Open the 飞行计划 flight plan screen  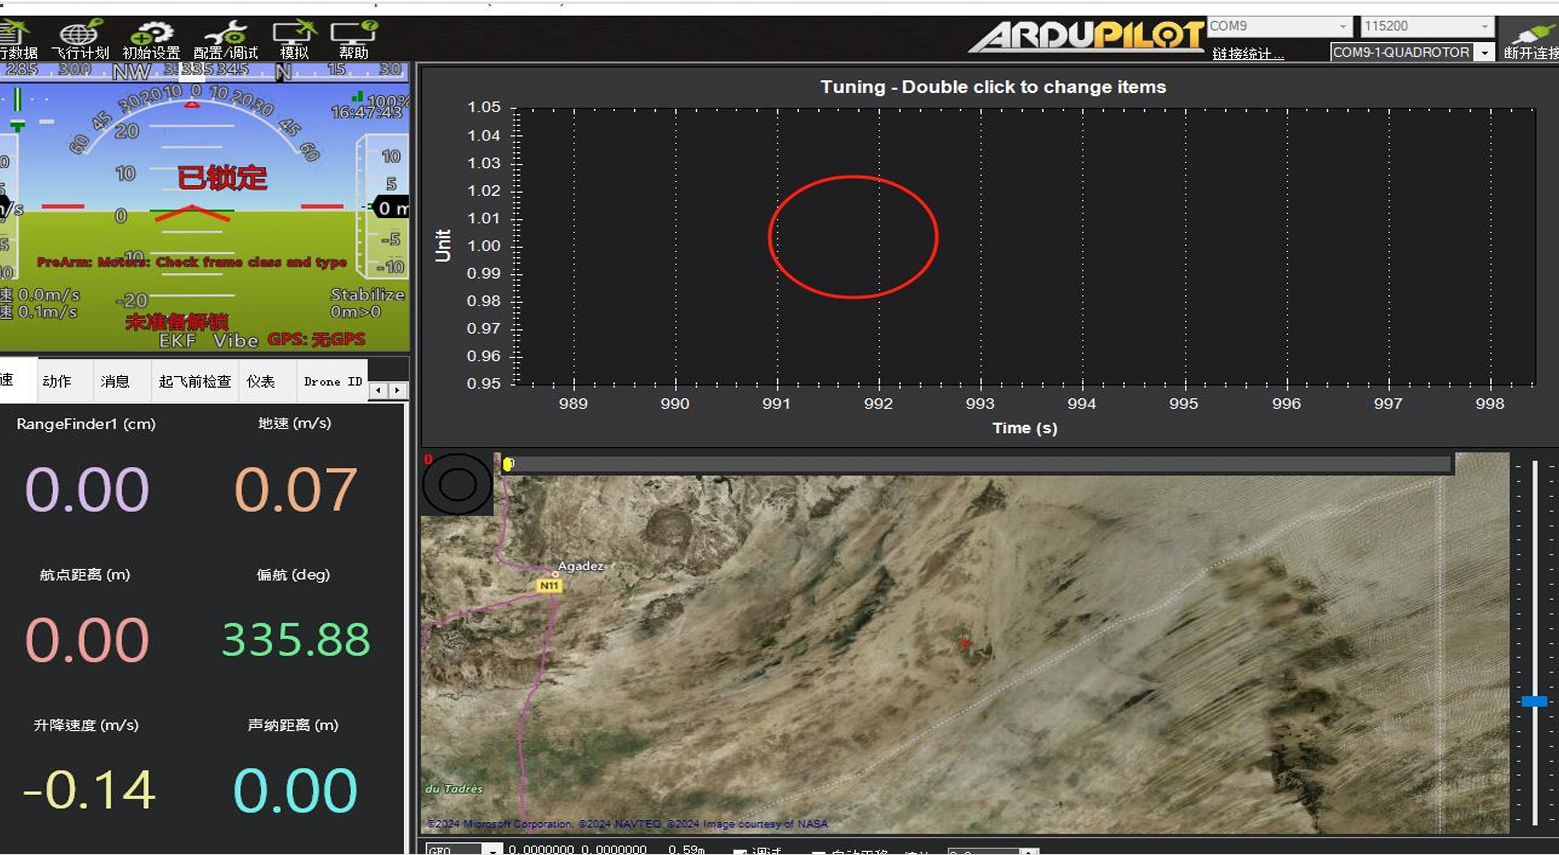point(79,39)
